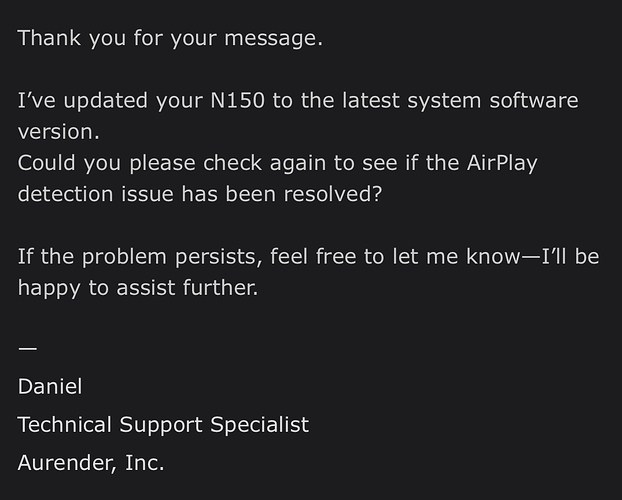Click the "Aurender, Inc." company line

tap(91, 463)
